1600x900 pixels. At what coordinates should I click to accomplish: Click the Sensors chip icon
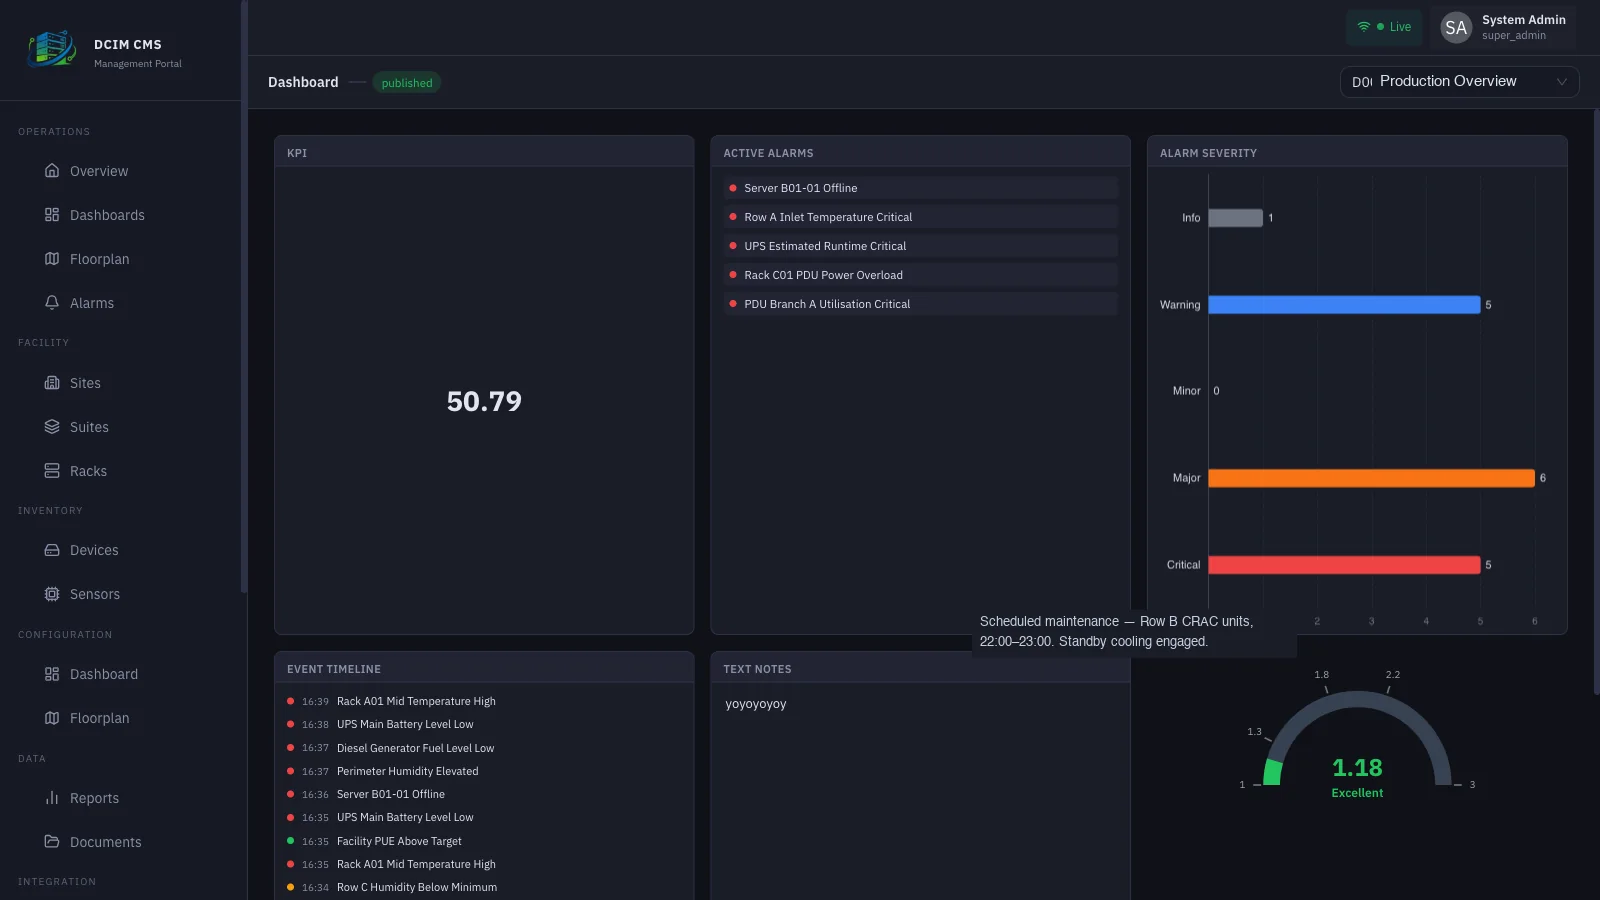click(52, 594)
